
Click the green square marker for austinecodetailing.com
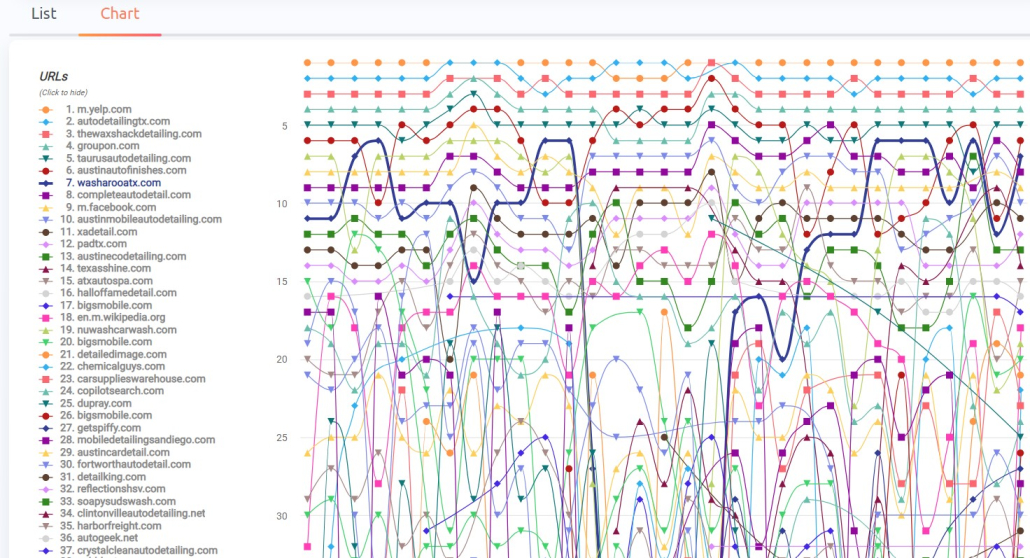(45, 256)
